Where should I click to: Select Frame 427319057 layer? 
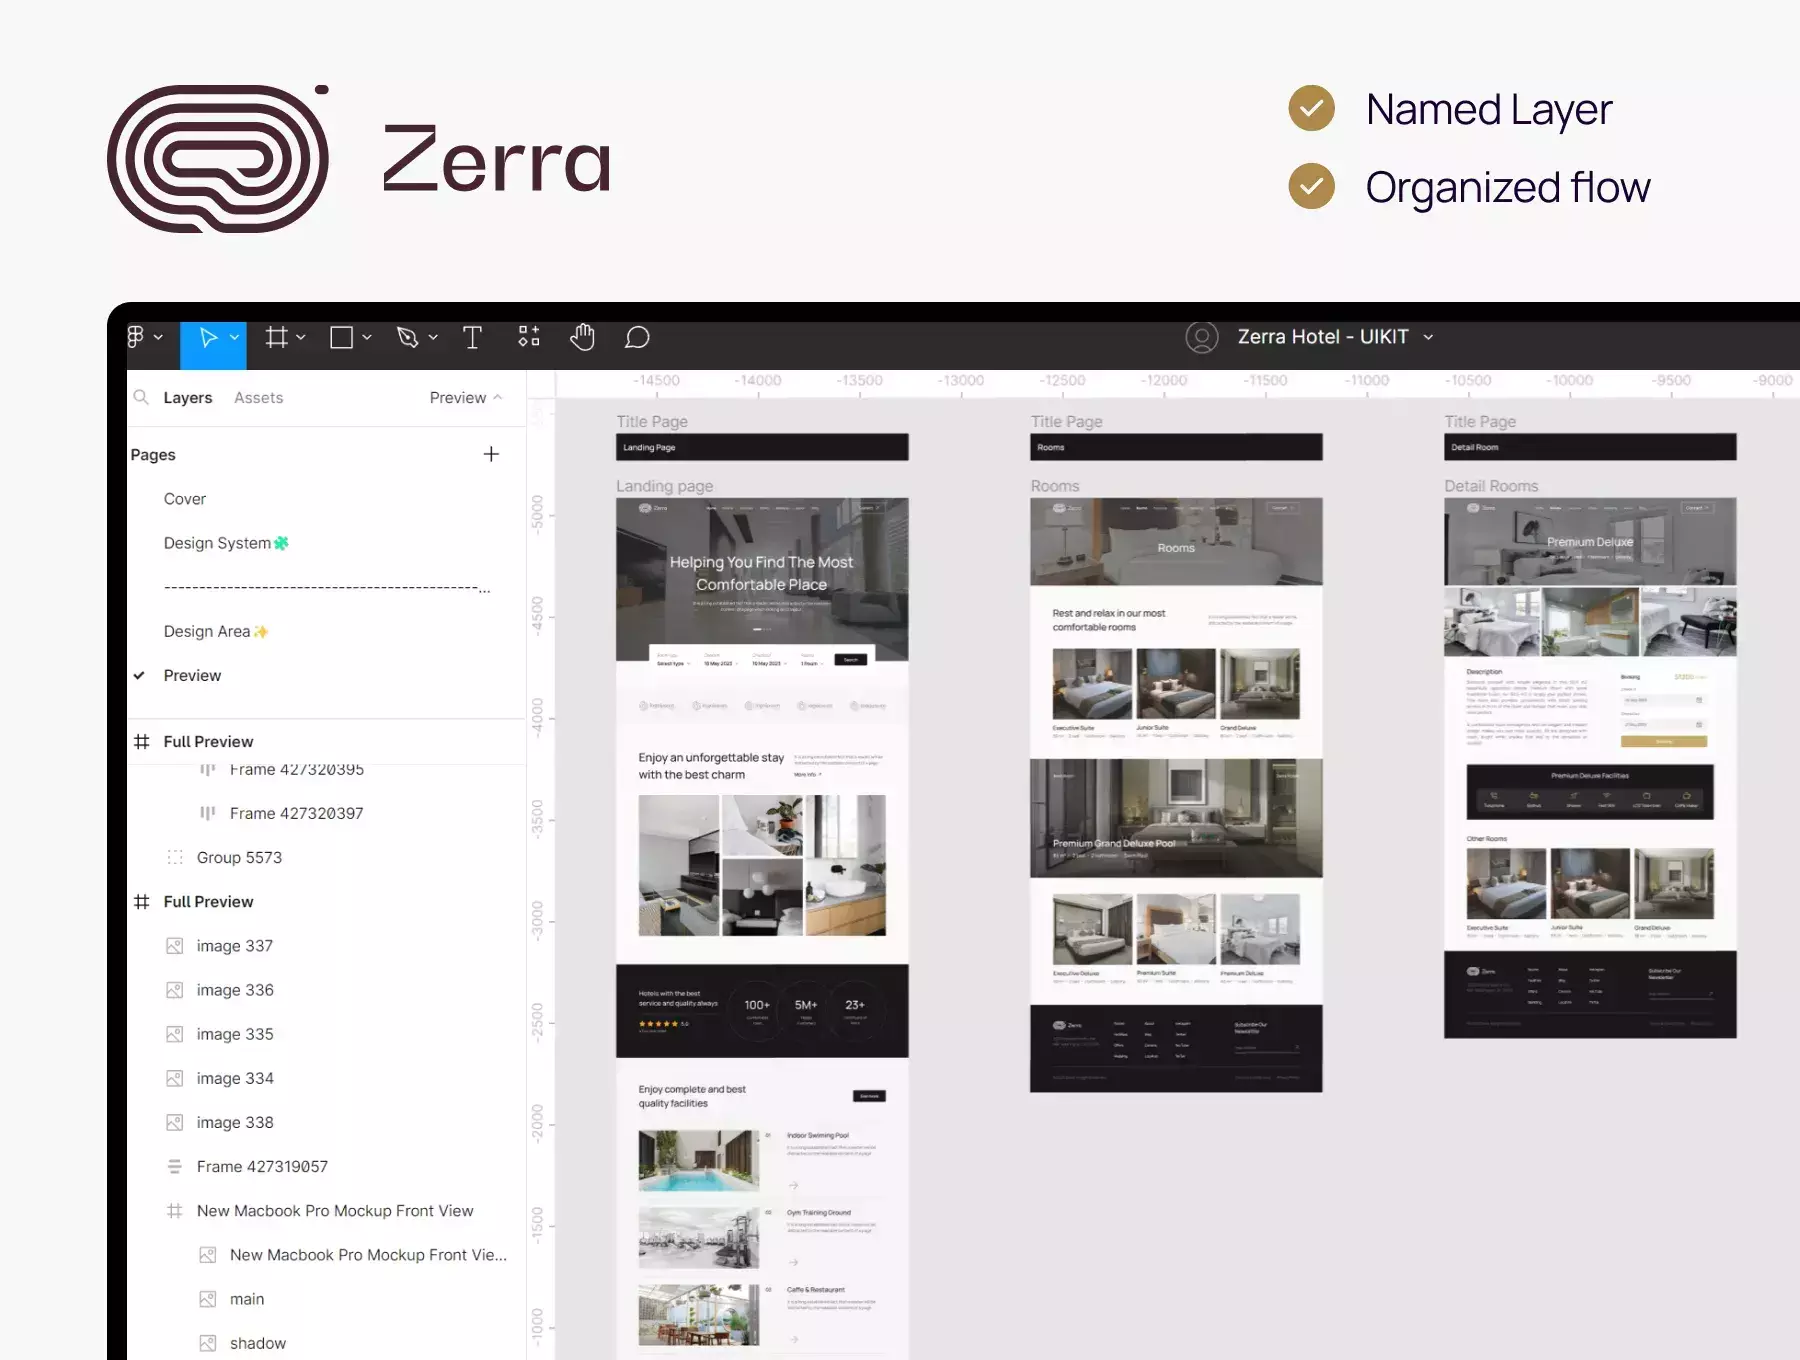pos(262,1166)
